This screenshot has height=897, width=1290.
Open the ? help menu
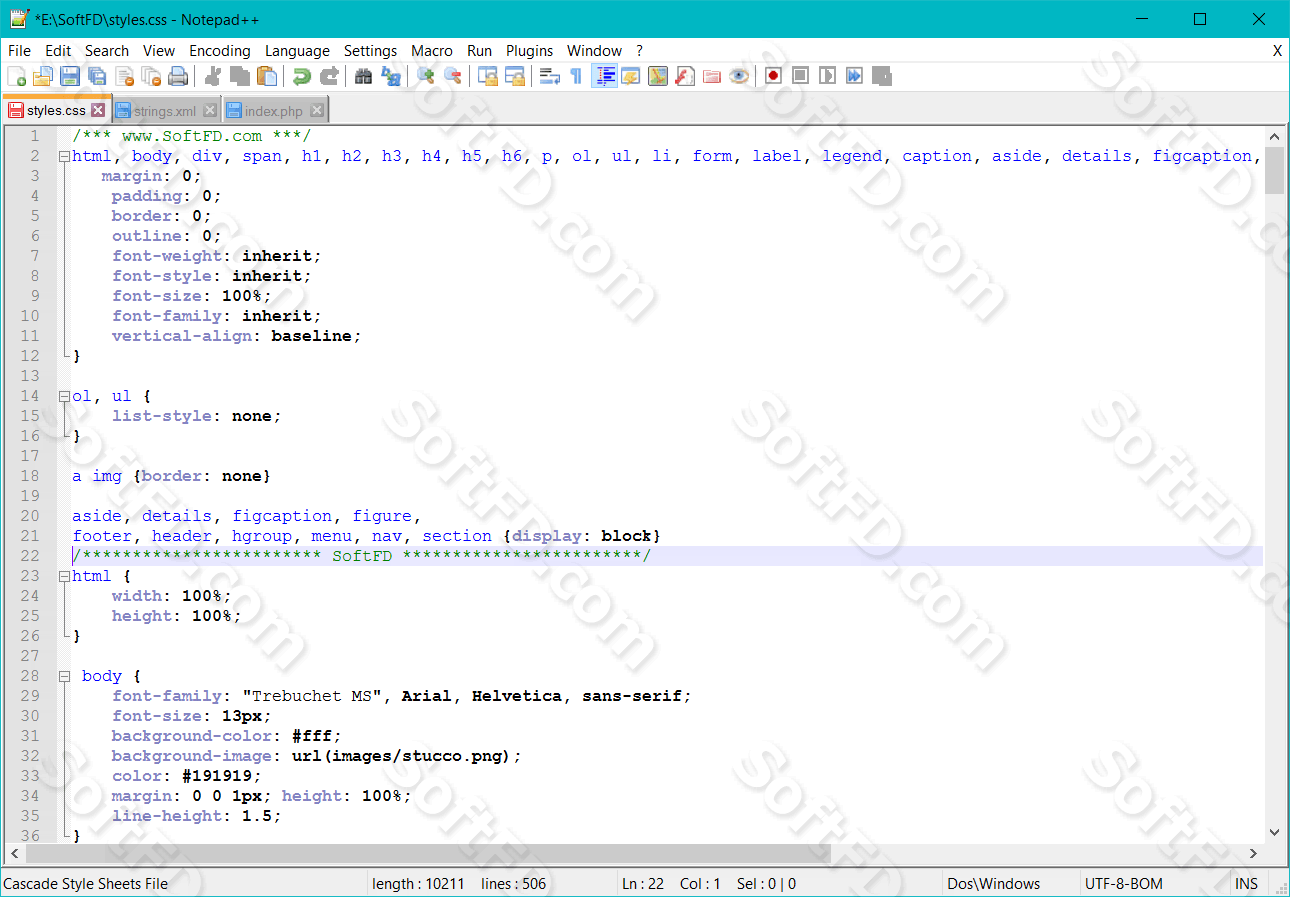coord(639,51)
